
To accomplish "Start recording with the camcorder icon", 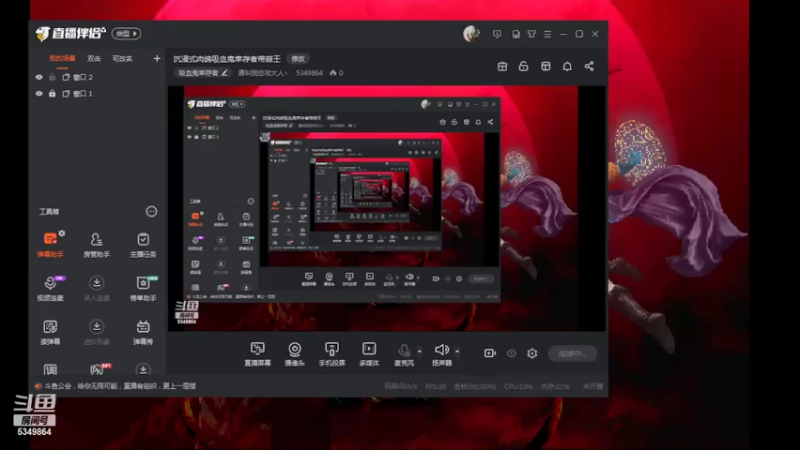I will [x=490, y=353].
